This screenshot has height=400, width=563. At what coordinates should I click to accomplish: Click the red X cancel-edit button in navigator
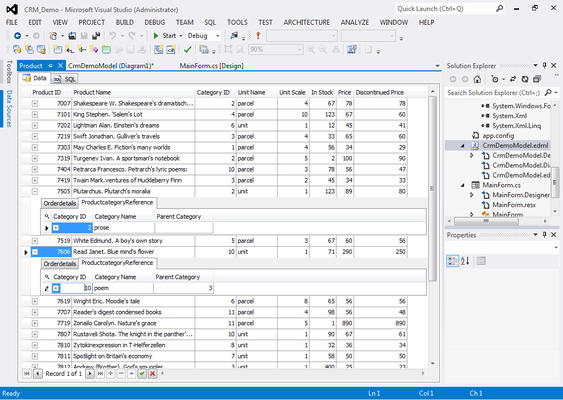tap(153, 374)
